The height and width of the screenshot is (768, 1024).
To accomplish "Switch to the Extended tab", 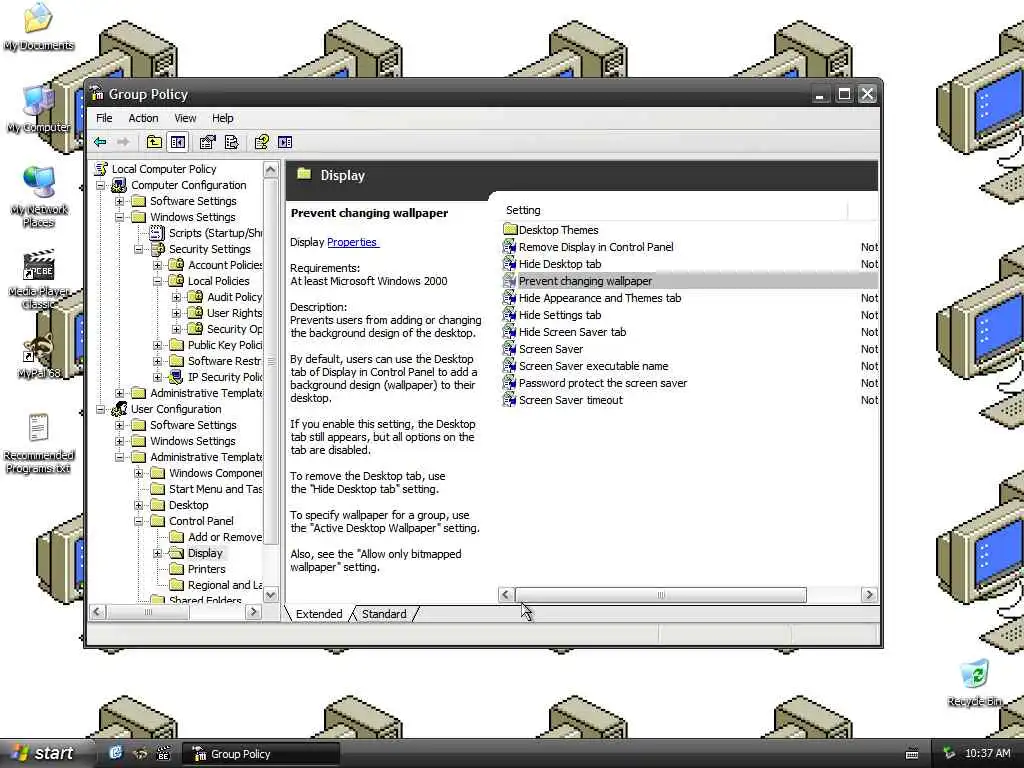I will pyautogui.click(x=319, y=614).
